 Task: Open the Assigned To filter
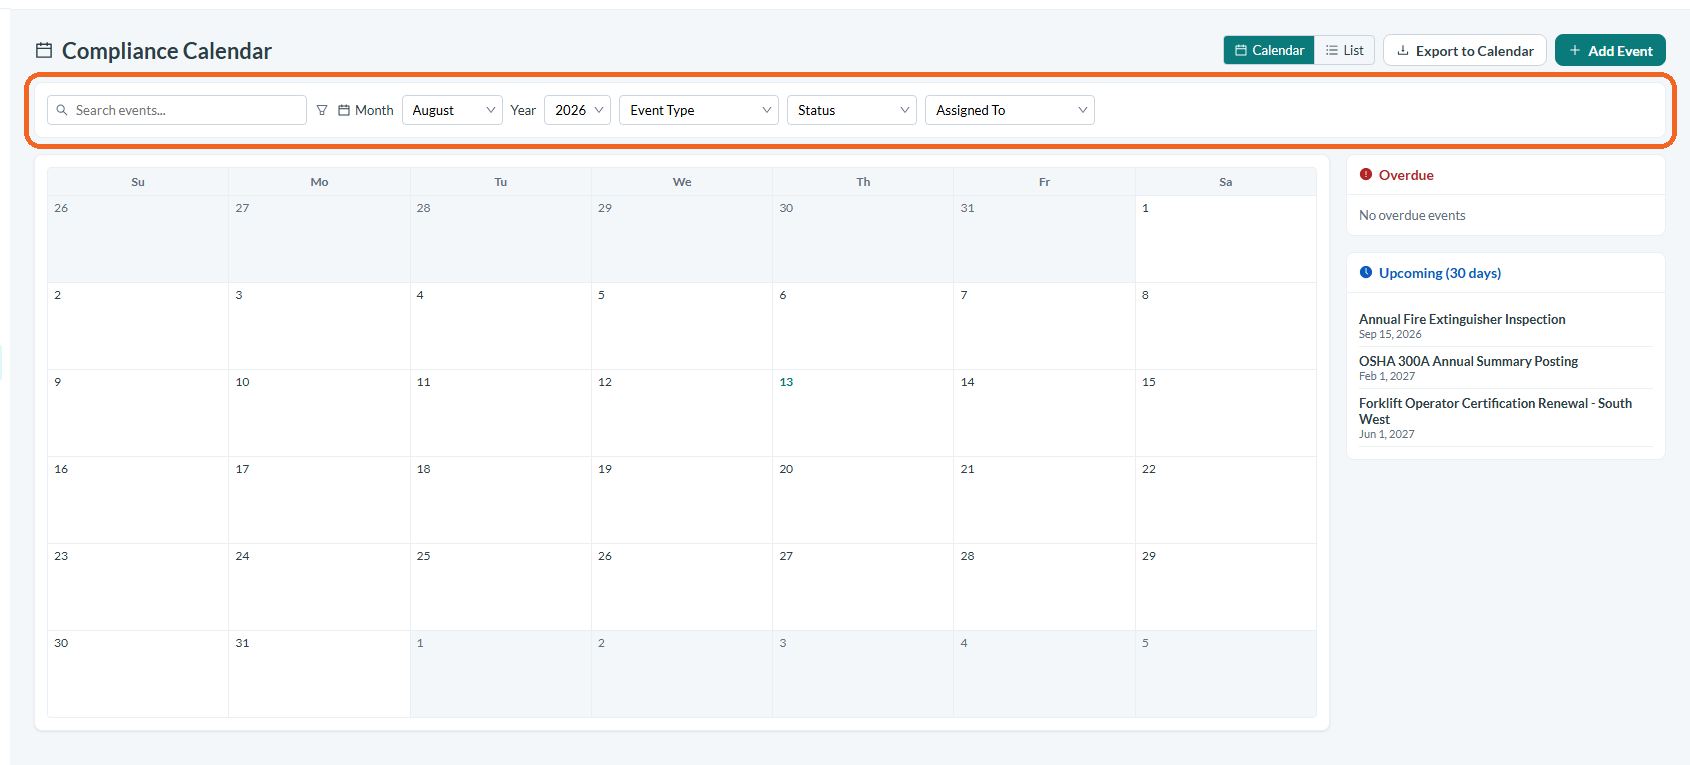pyautogui.click(x=1010, y=110)
